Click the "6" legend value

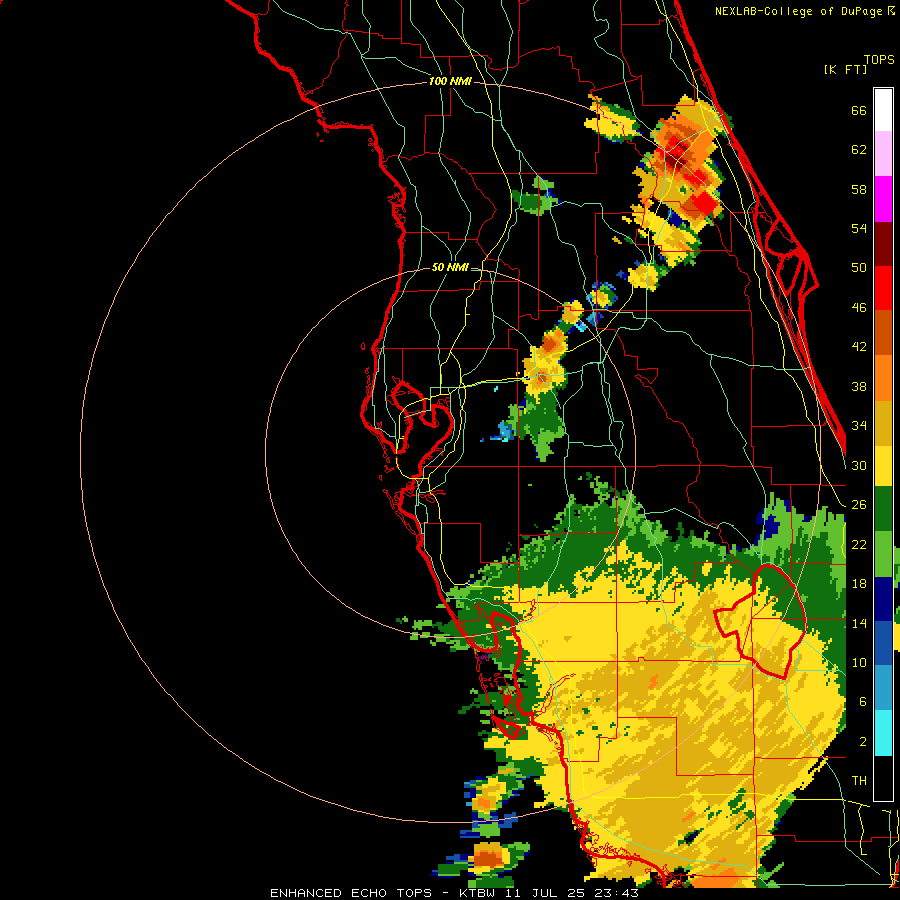pos(863,701)
